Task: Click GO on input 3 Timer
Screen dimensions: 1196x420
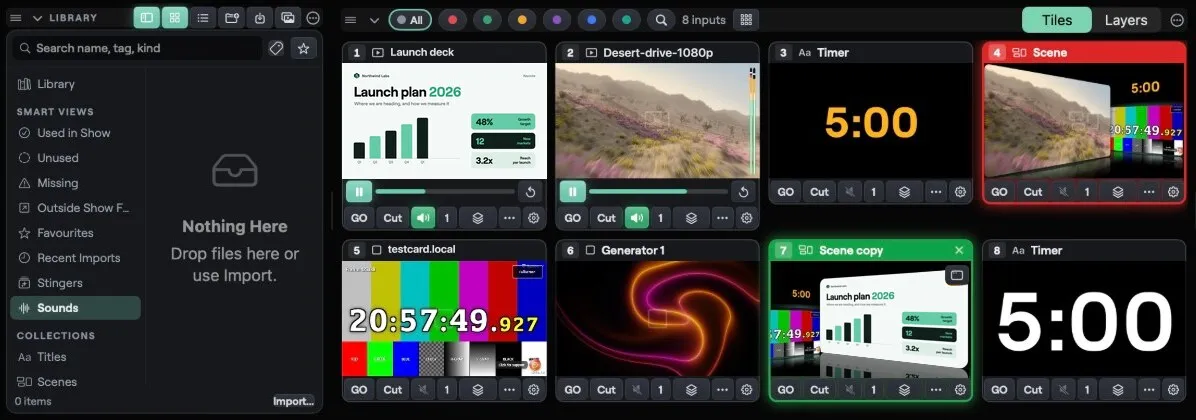Action: (786, 192)
